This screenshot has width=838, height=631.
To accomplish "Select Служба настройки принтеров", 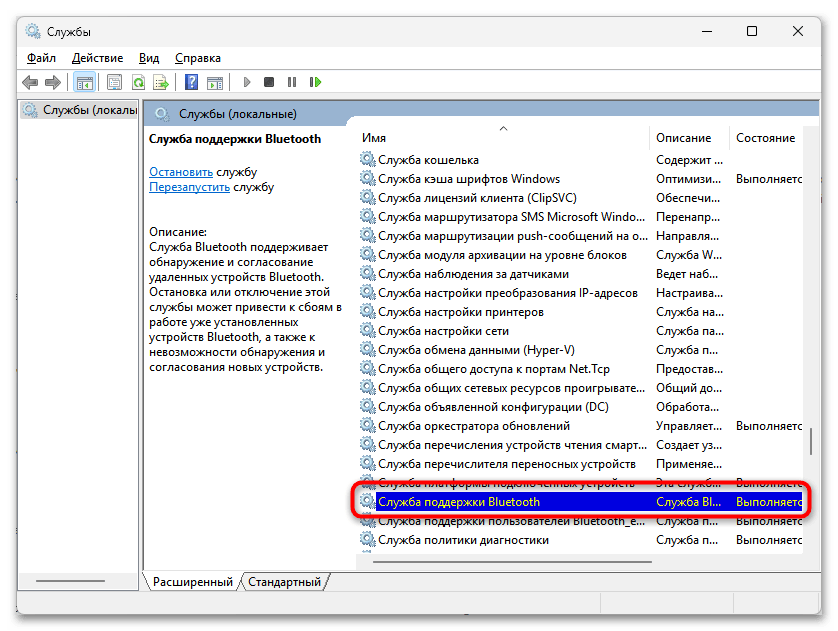I will (x=580, y=311).
